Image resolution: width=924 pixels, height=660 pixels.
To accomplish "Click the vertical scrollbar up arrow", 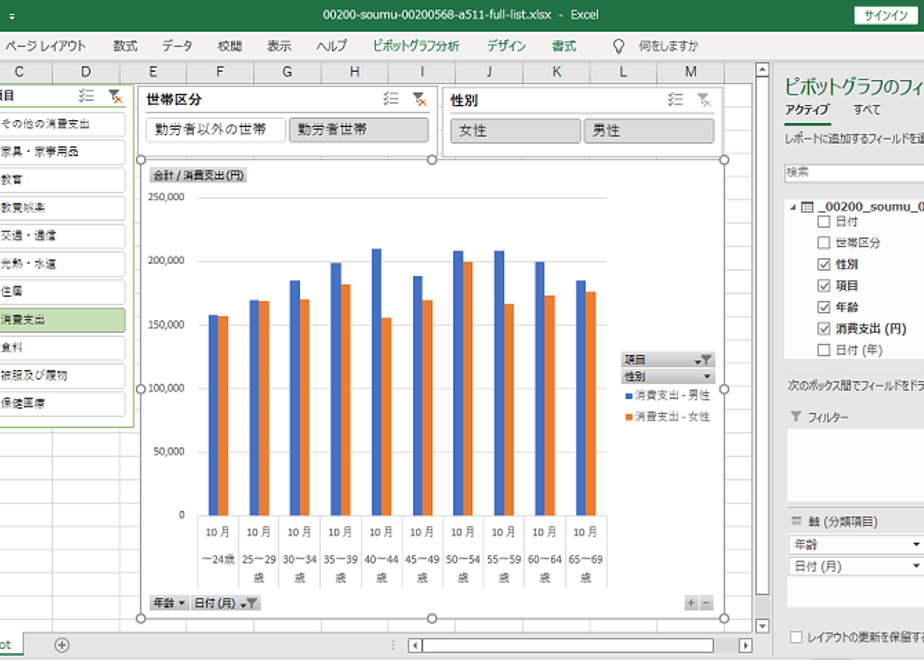I will coord(762,70).
